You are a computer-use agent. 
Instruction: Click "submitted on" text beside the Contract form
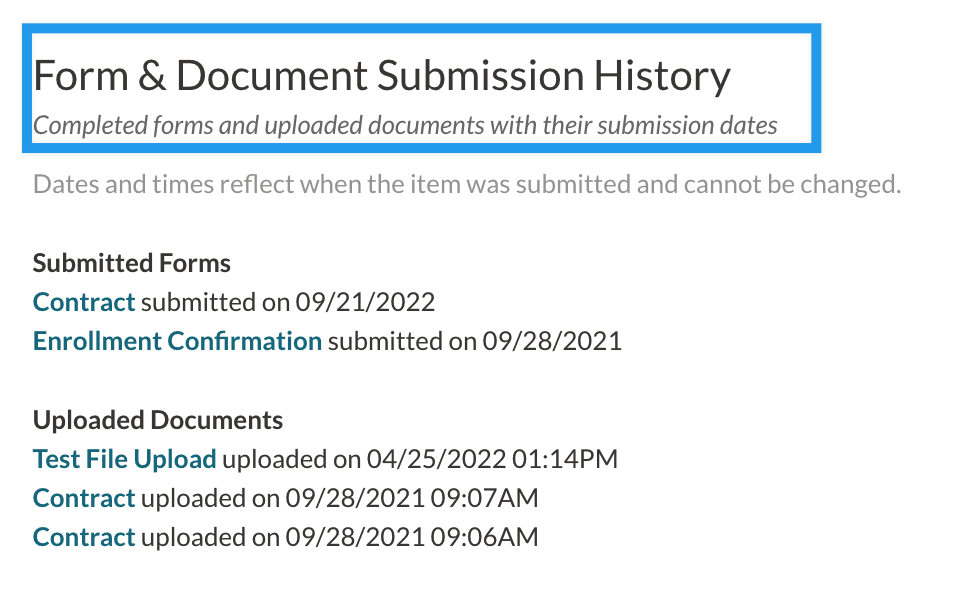[214, 302]
